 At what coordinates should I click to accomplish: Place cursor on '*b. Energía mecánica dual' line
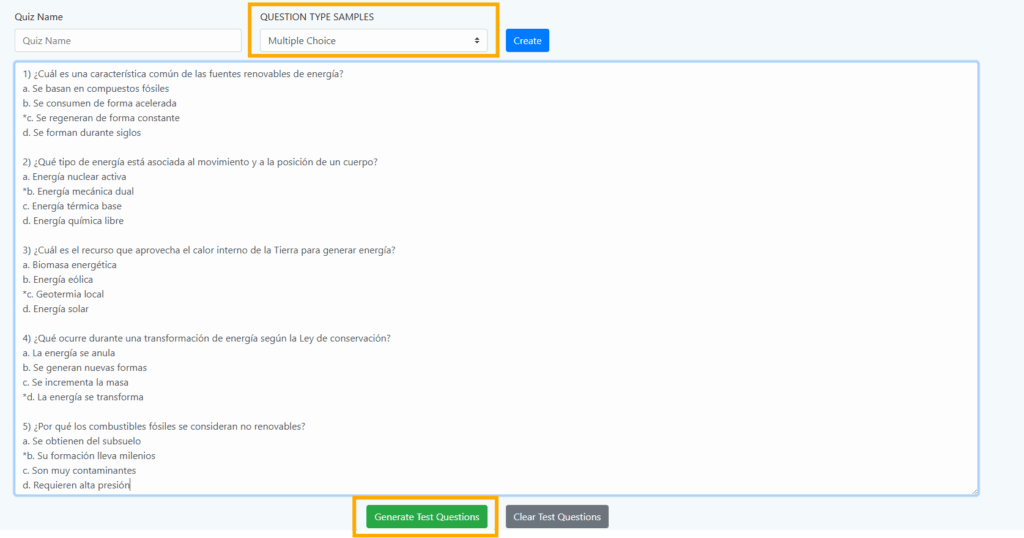[78, 191]
